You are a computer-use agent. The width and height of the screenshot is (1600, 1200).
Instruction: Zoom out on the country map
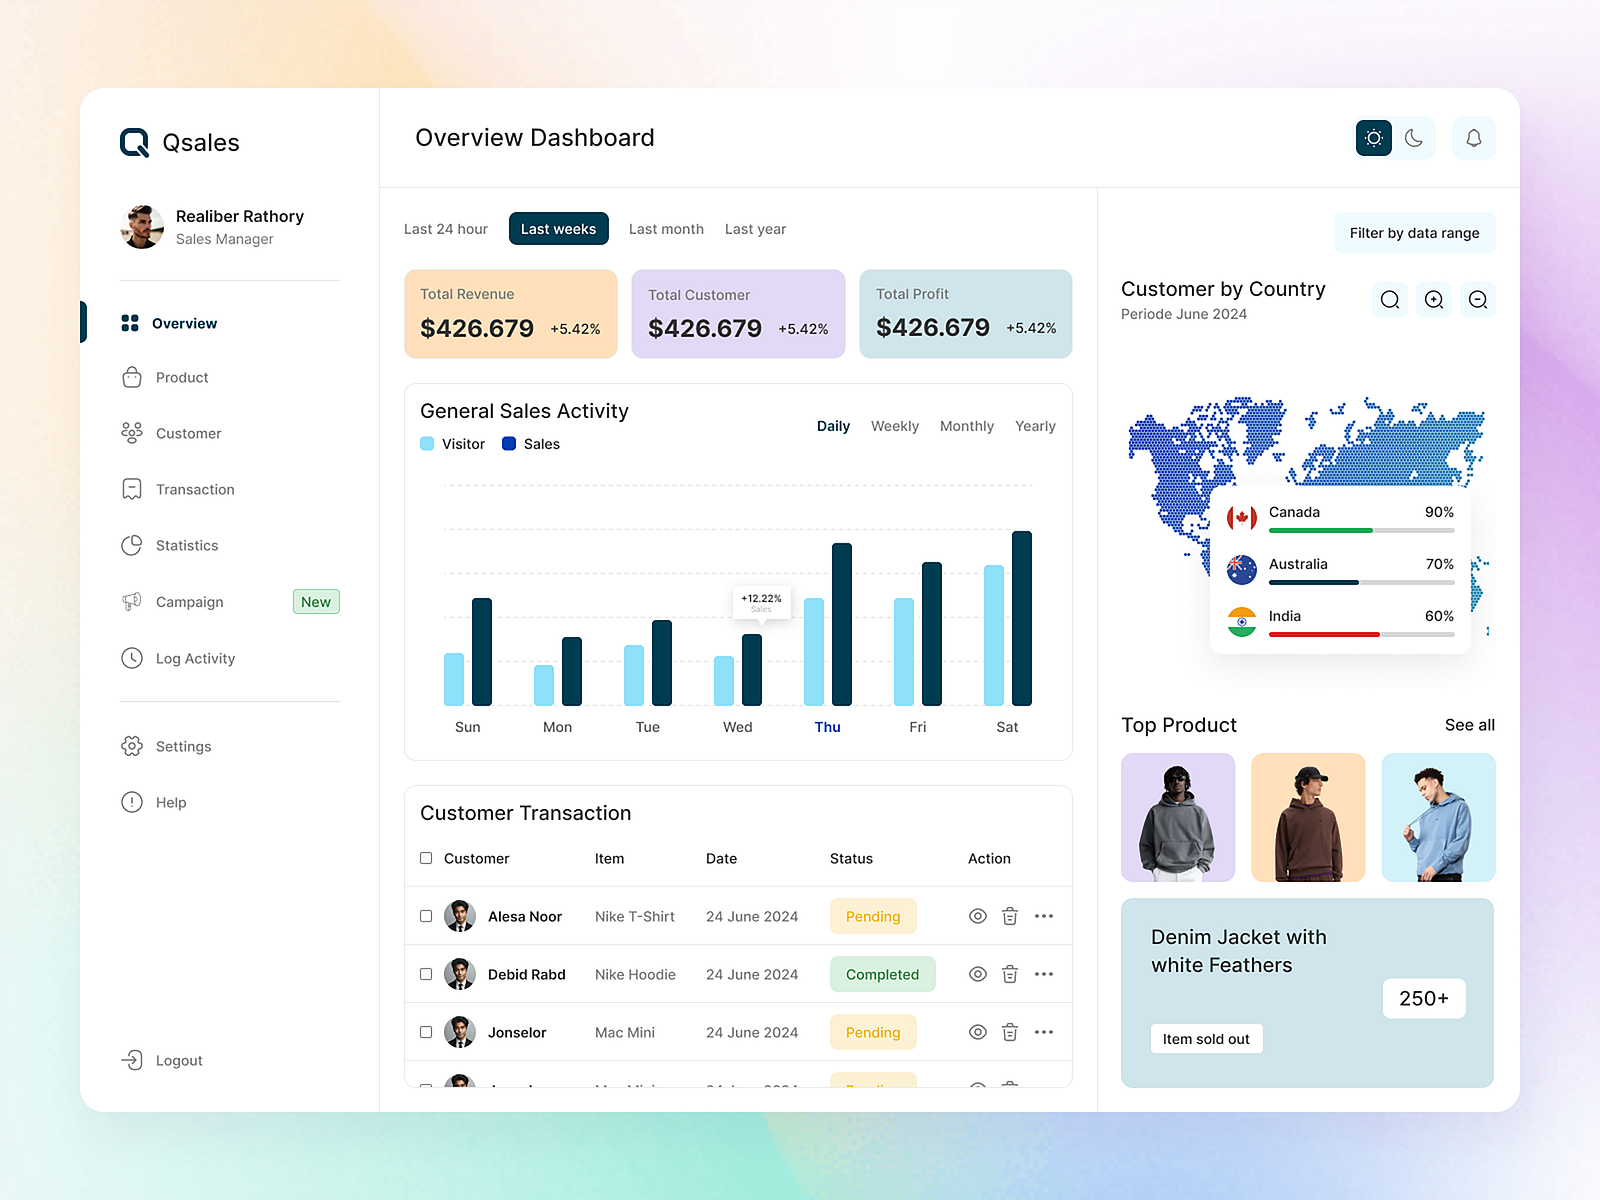(x=1478, y=299)
